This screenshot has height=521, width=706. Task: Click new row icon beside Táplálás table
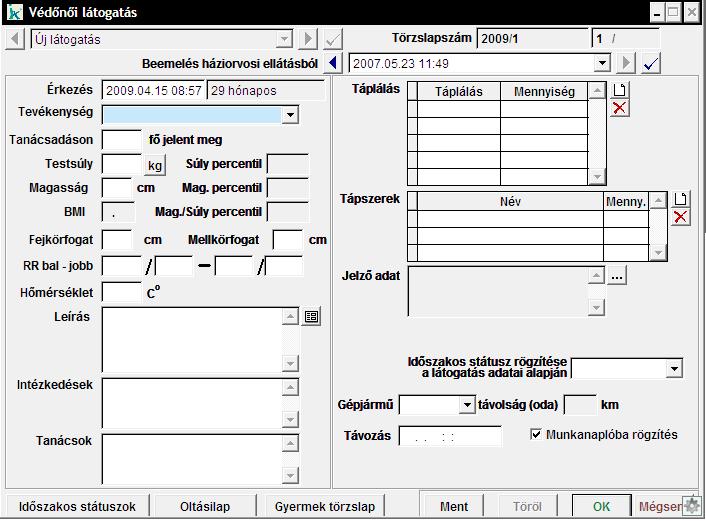tap(620, 90)
